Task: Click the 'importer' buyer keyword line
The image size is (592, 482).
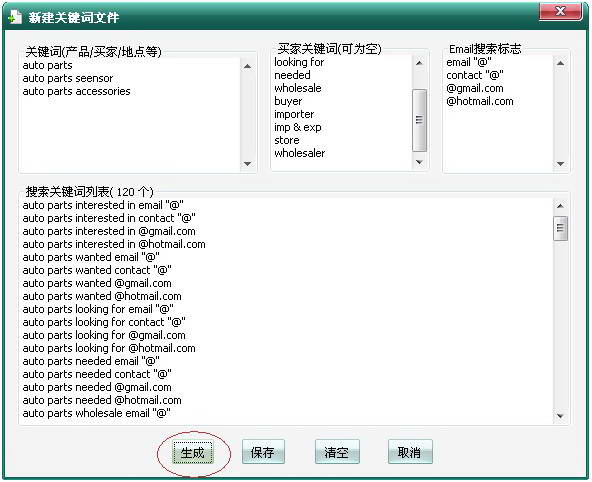Action: coord(294,114)
